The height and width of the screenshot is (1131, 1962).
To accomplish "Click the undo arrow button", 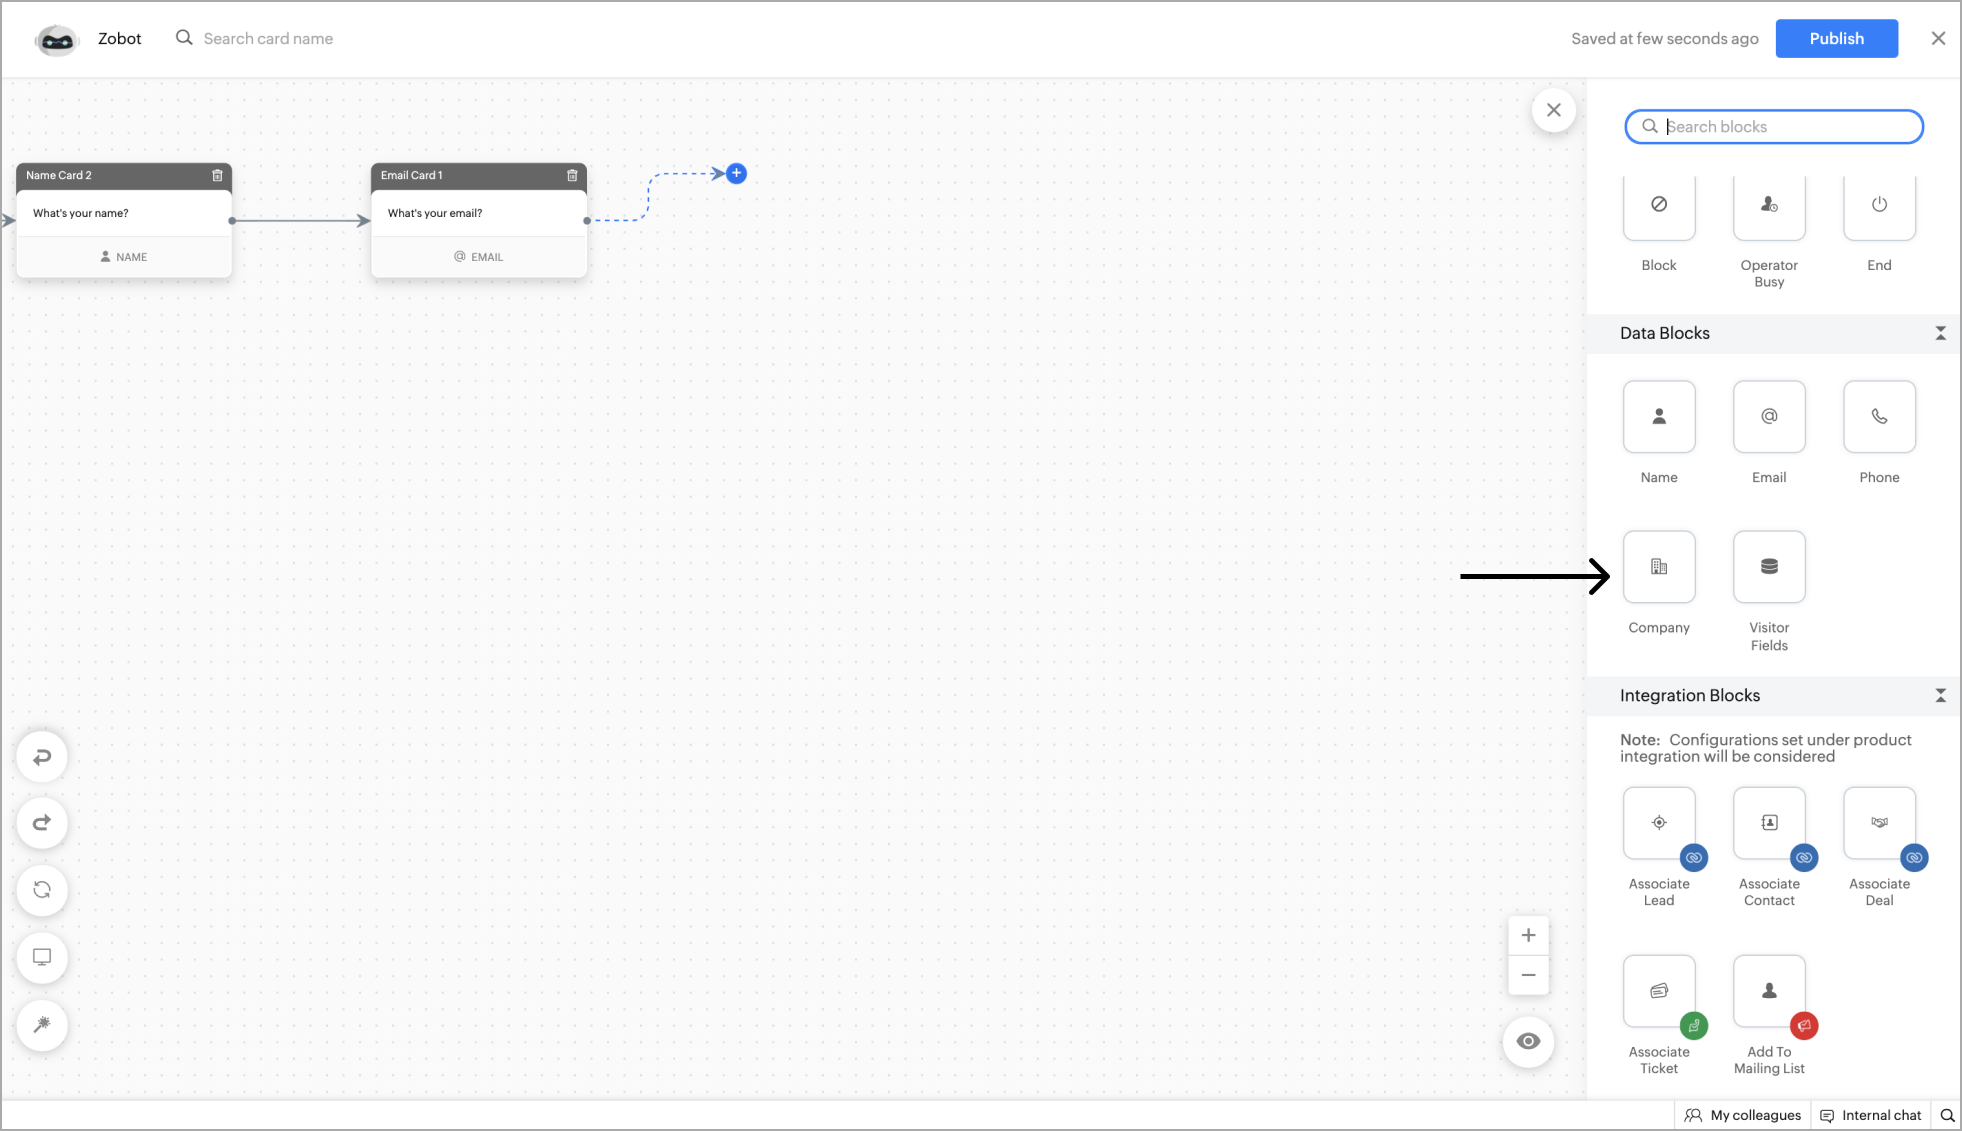I will 42,757.
